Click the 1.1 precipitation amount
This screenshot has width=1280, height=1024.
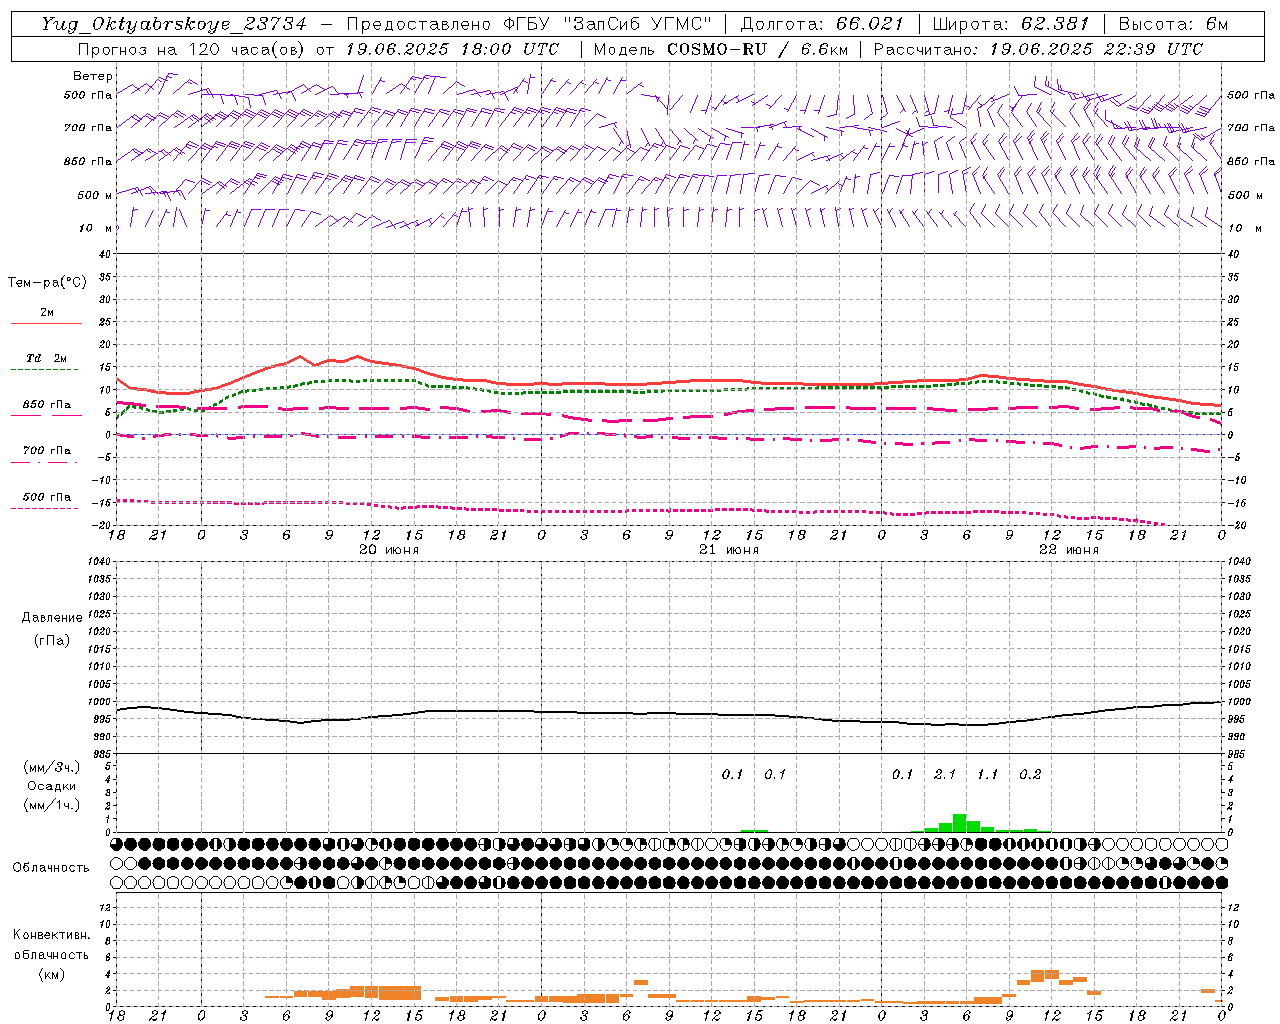click(x=988, y=774)
